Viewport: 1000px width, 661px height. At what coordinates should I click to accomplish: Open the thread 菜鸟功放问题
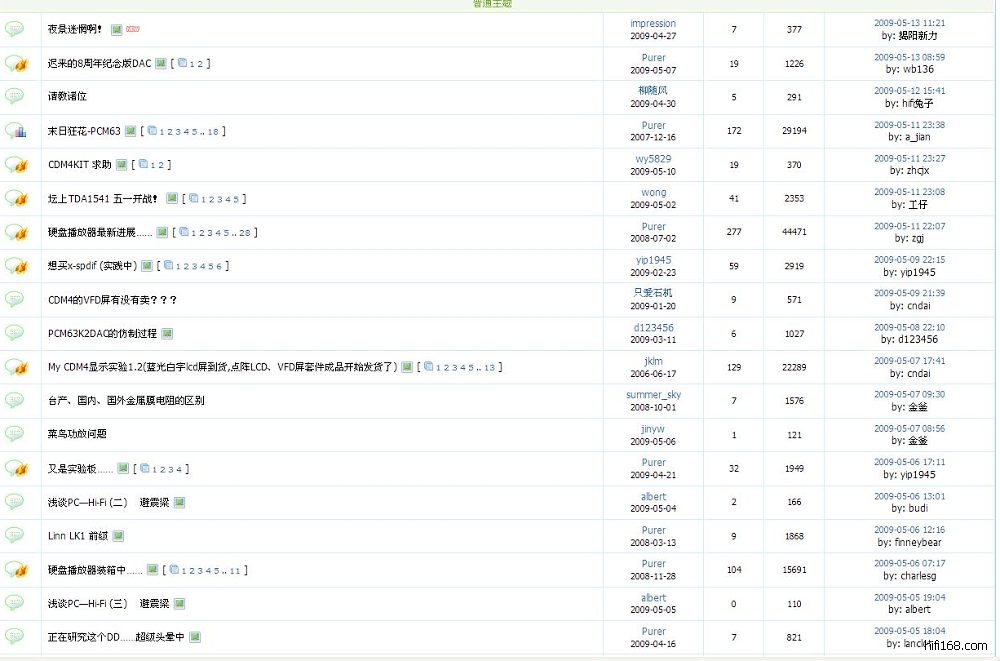(77, 434)
